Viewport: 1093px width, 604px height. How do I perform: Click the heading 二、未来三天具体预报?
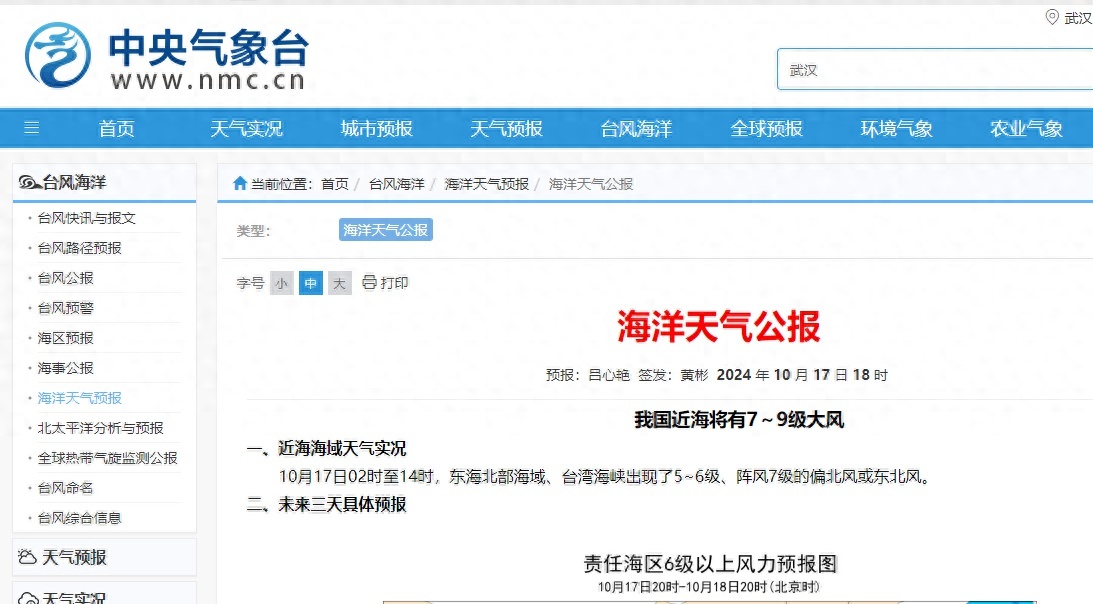pos(326,504)
